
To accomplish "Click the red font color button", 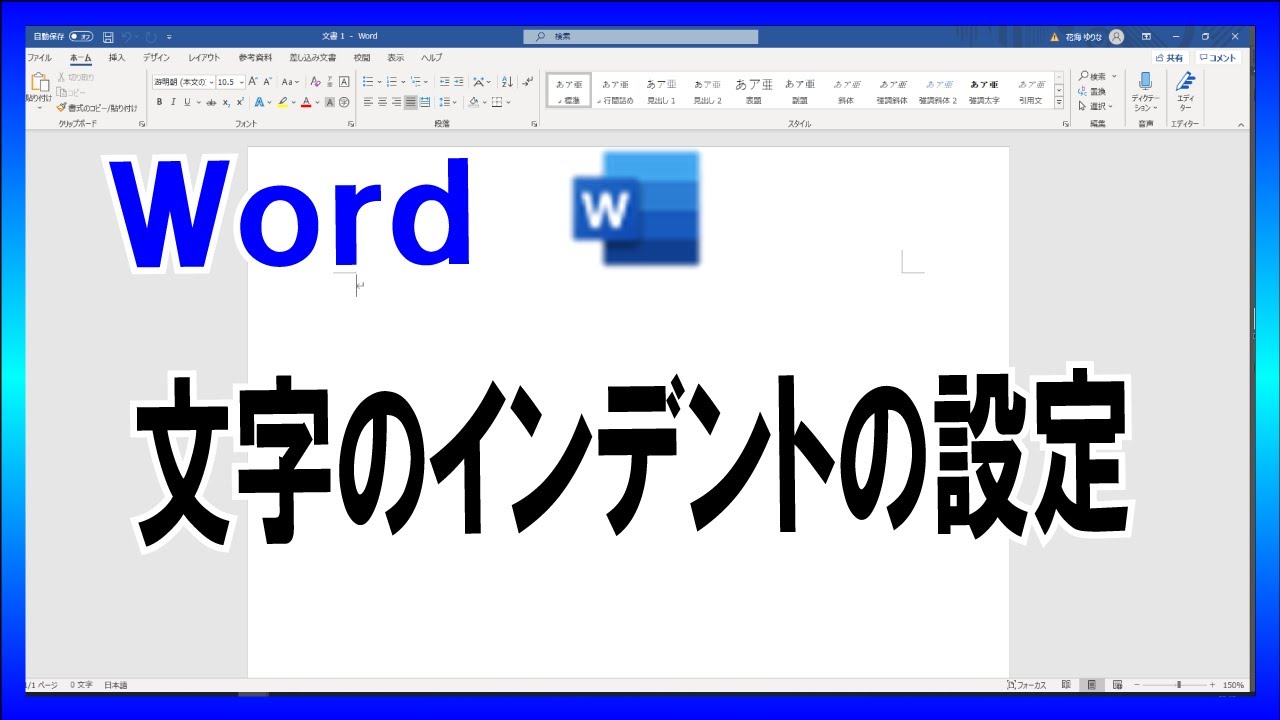I will tap(306, 102).
